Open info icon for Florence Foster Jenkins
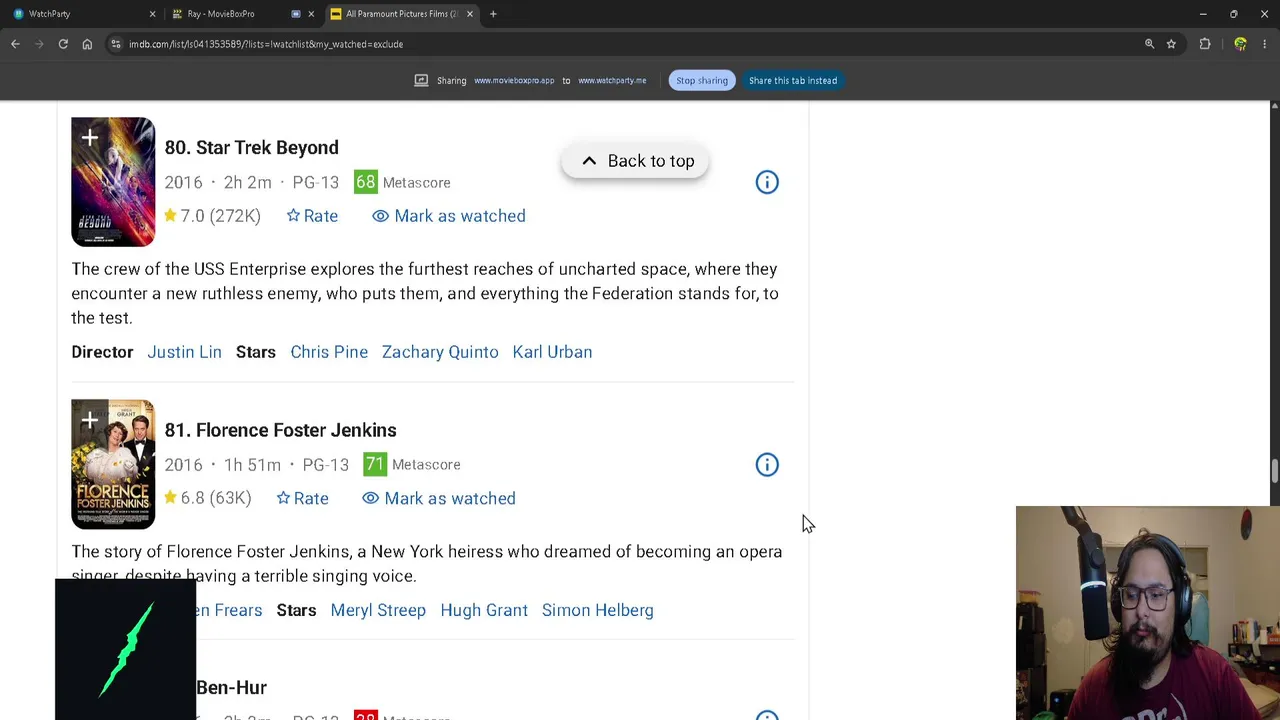This screenshot has width=1280, height=720. click(767, 464)
